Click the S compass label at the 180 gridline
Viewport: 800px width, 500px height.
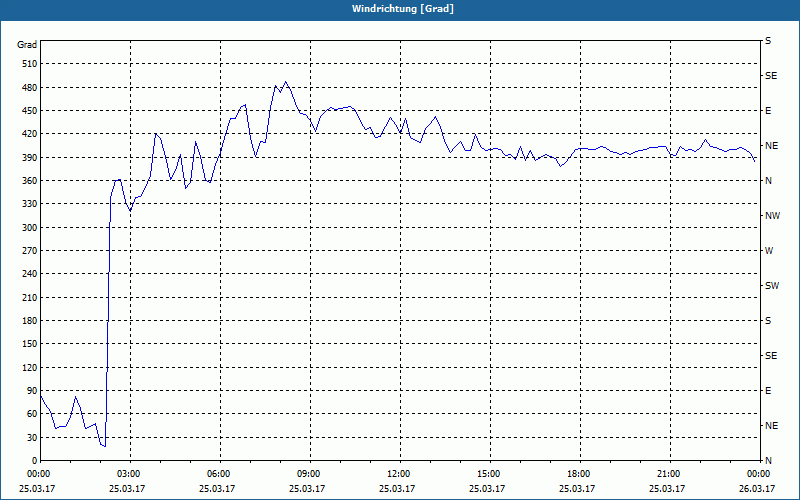tap(768, 321)
